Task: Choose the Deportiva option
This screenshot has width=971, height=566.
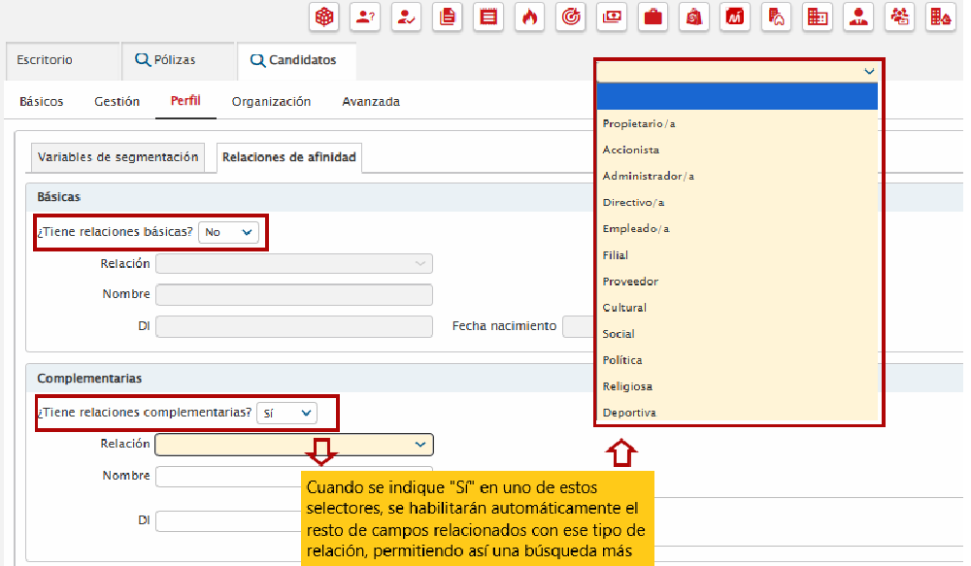Action: click(x=737, y=412)
